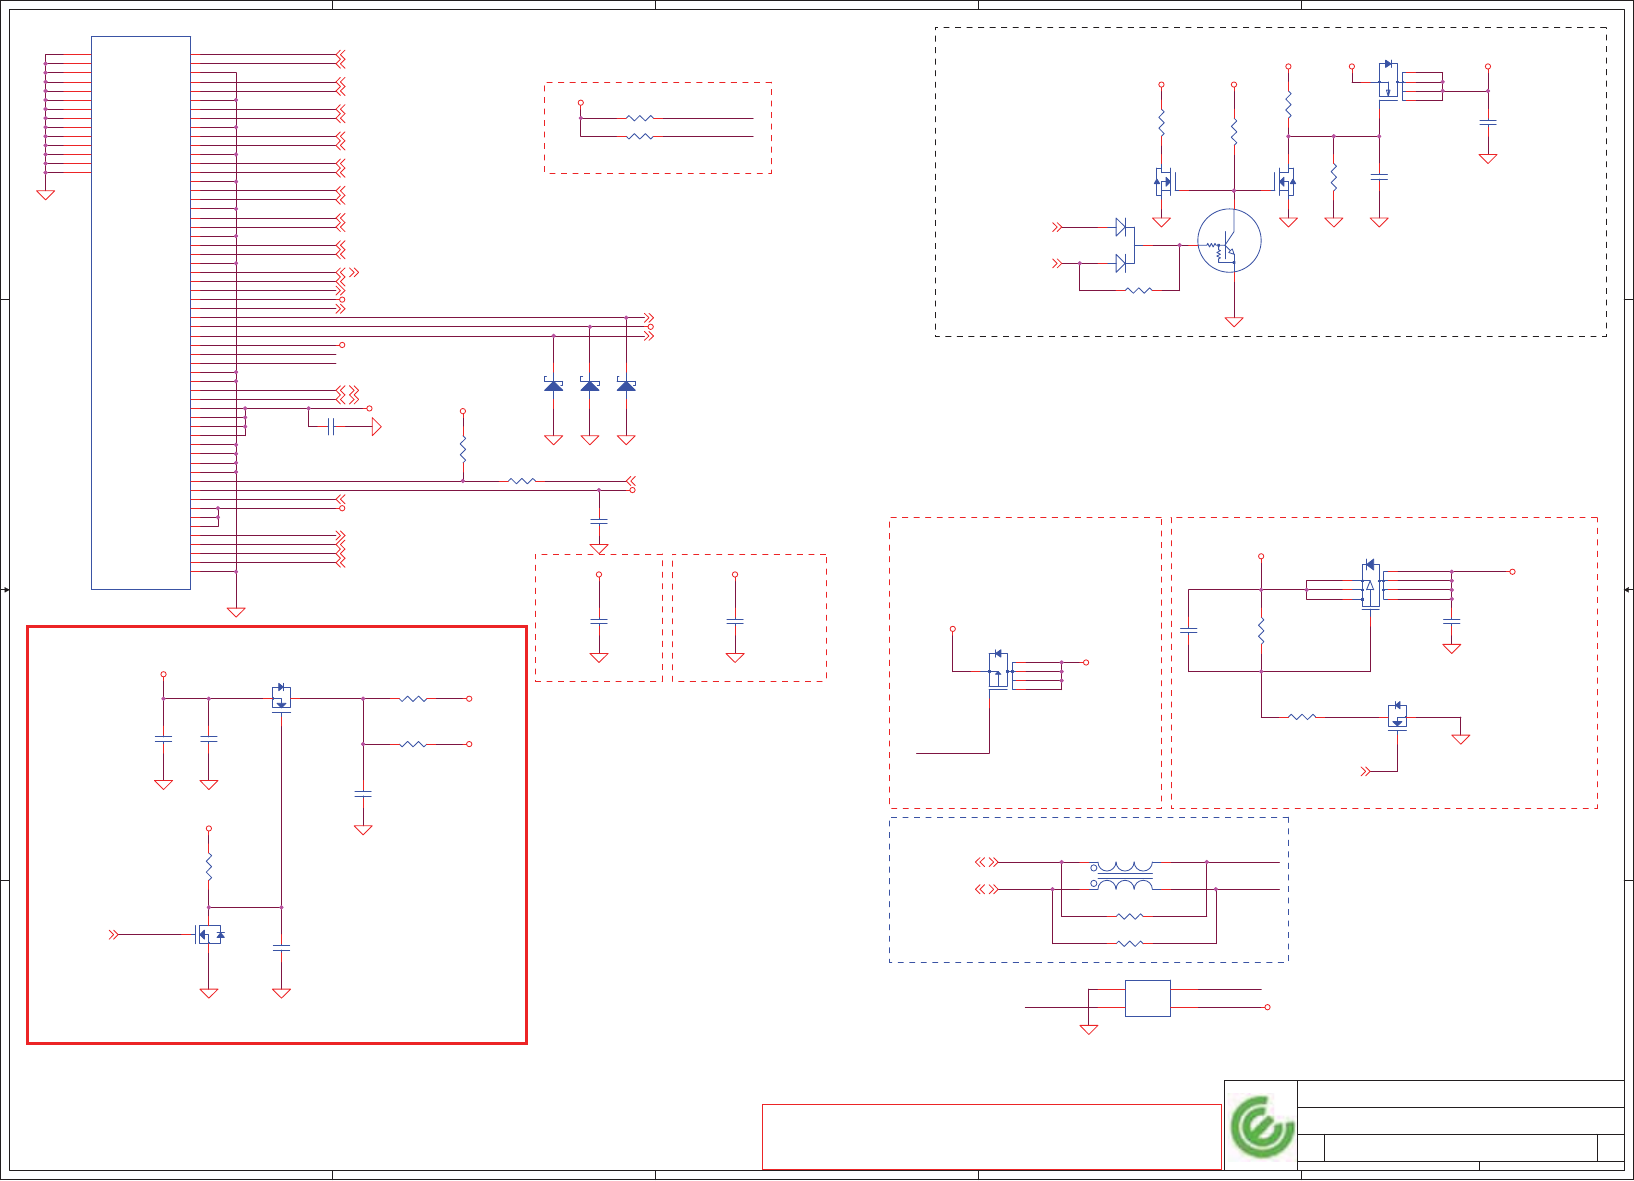Select the lower bidirectional port beside the choke
Image resolution: width=1634 pixels, height=1181 pixels.
pos(987,889)
